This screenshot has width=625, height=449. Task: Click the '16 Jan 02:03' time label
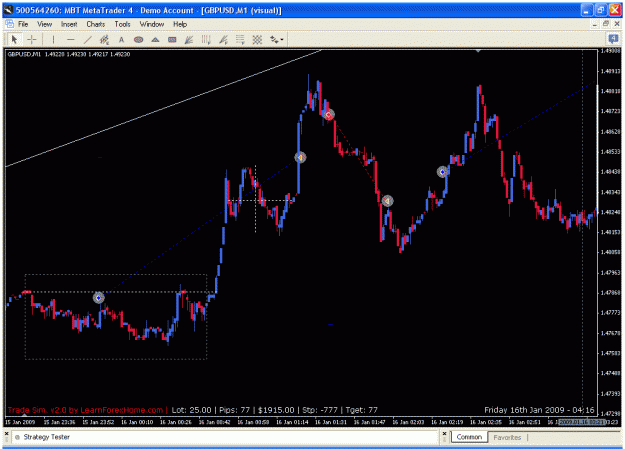[x=408, y=422]
